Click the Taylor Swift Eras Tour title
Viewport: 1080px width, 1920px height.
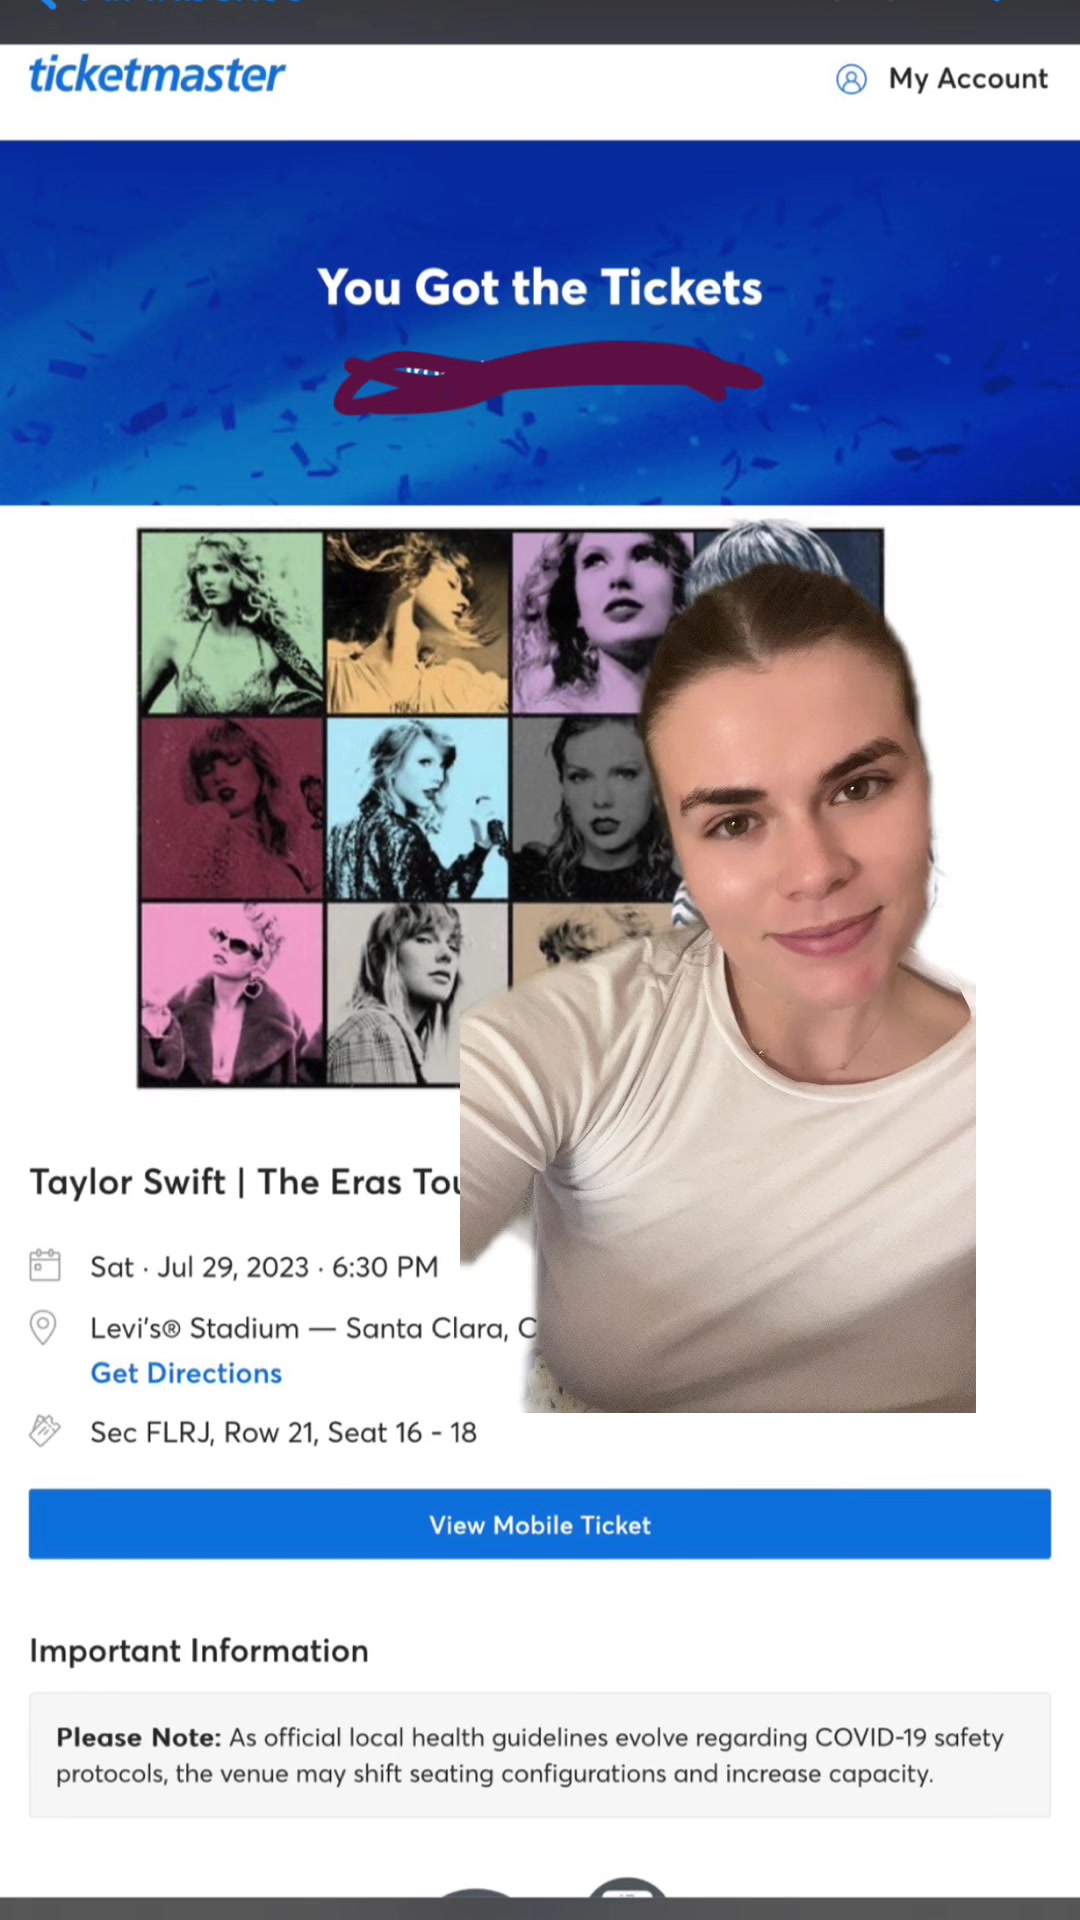245,1182
